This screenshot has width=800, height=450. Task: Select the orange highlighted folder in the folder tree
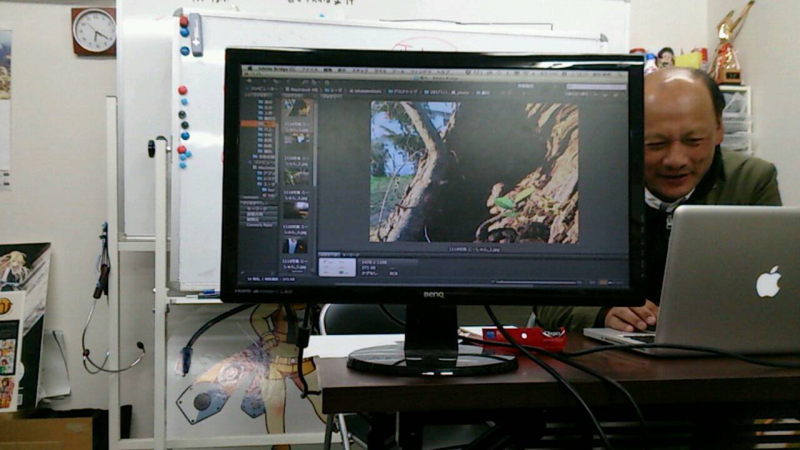(x=259, y=124)
